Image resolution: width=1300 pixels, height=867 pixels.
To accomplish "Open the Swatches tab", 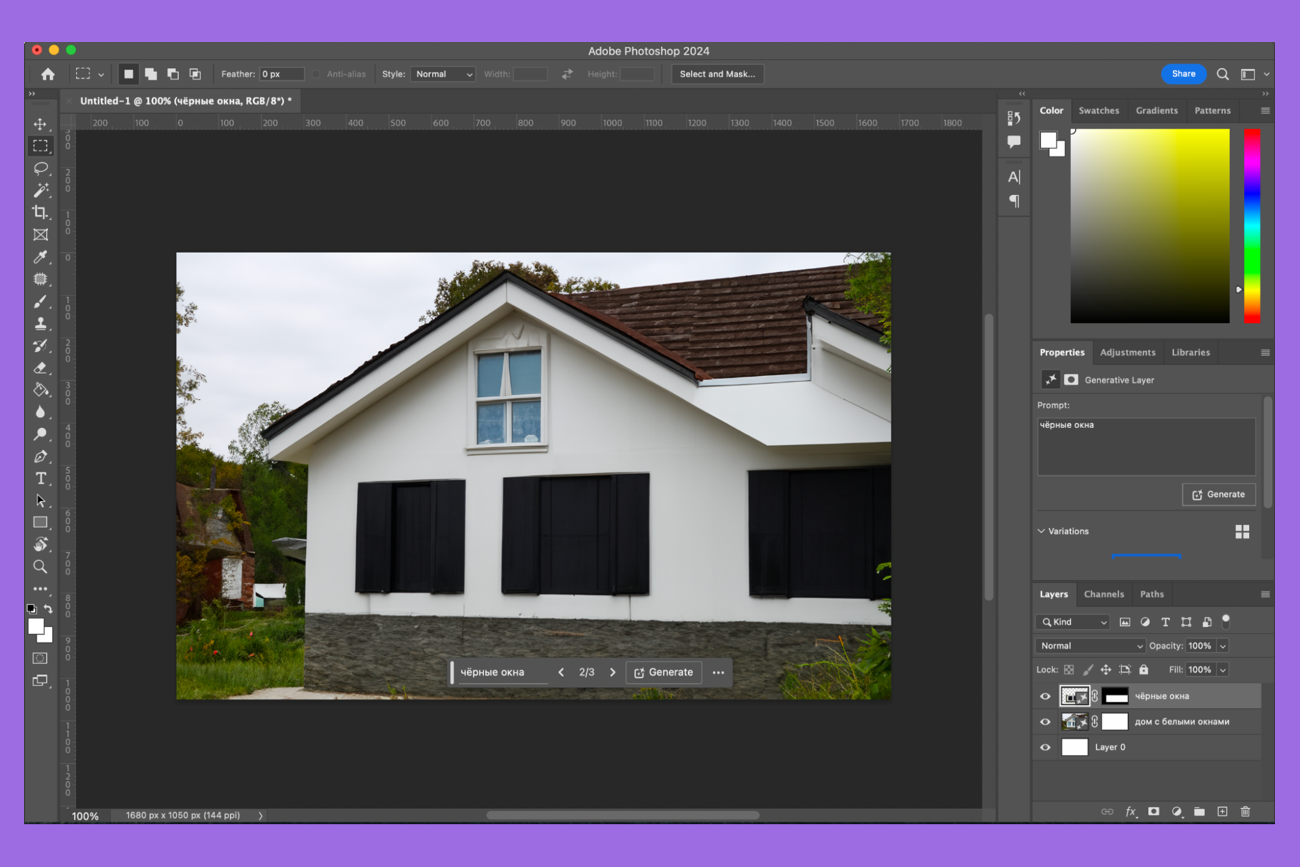I will pos(1098,111).
